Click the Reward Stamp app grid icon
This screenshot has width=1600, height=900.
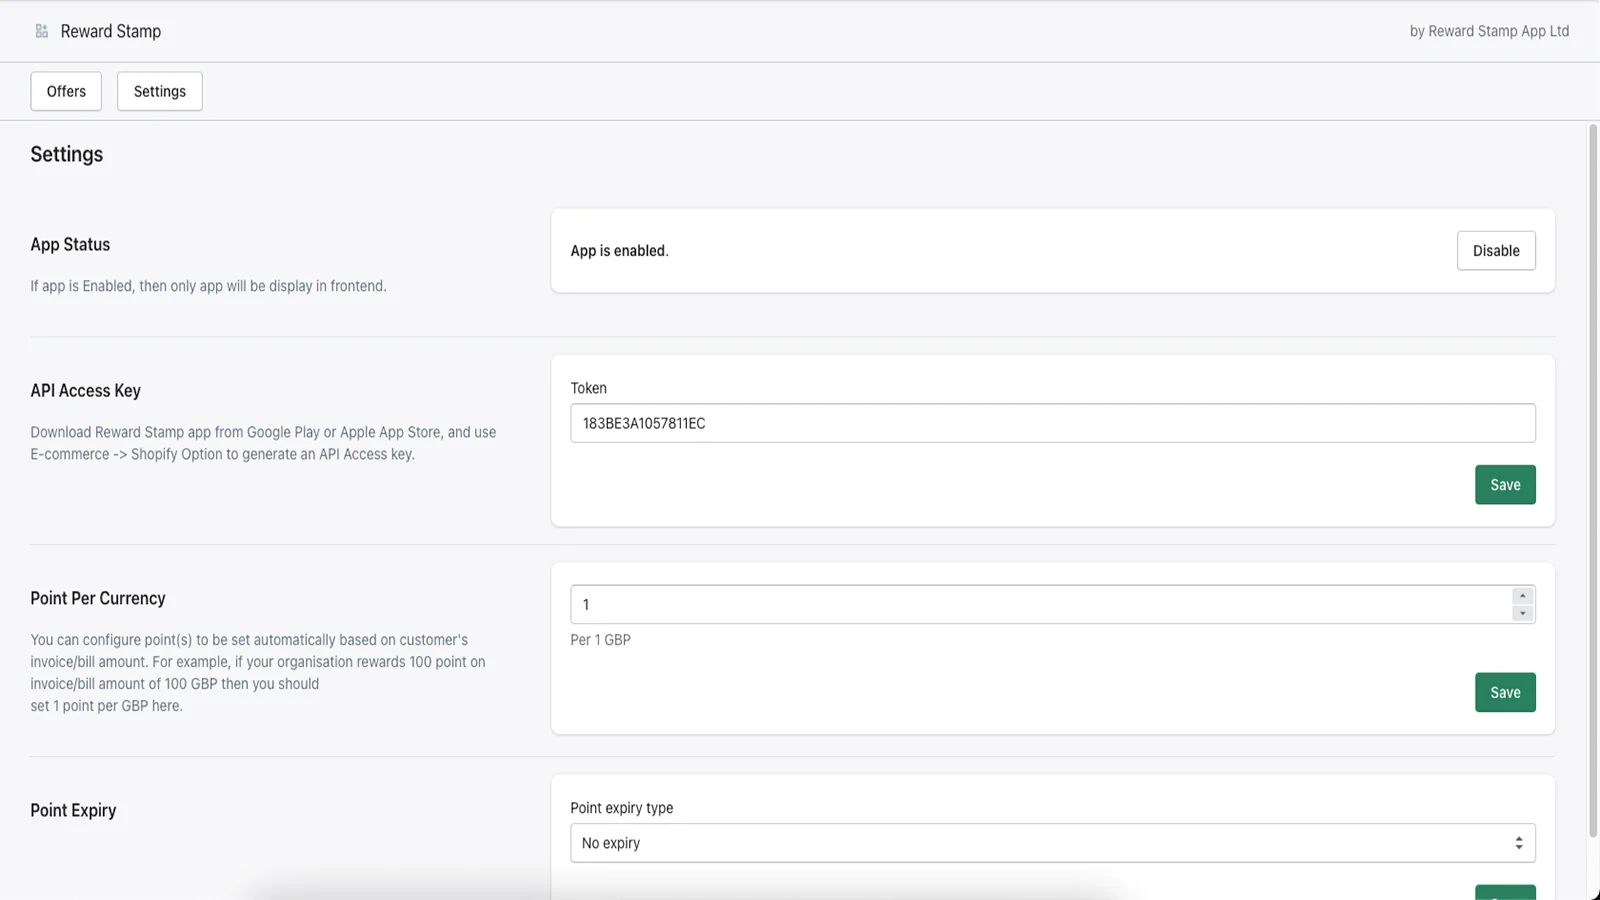(x=42, y=31)
